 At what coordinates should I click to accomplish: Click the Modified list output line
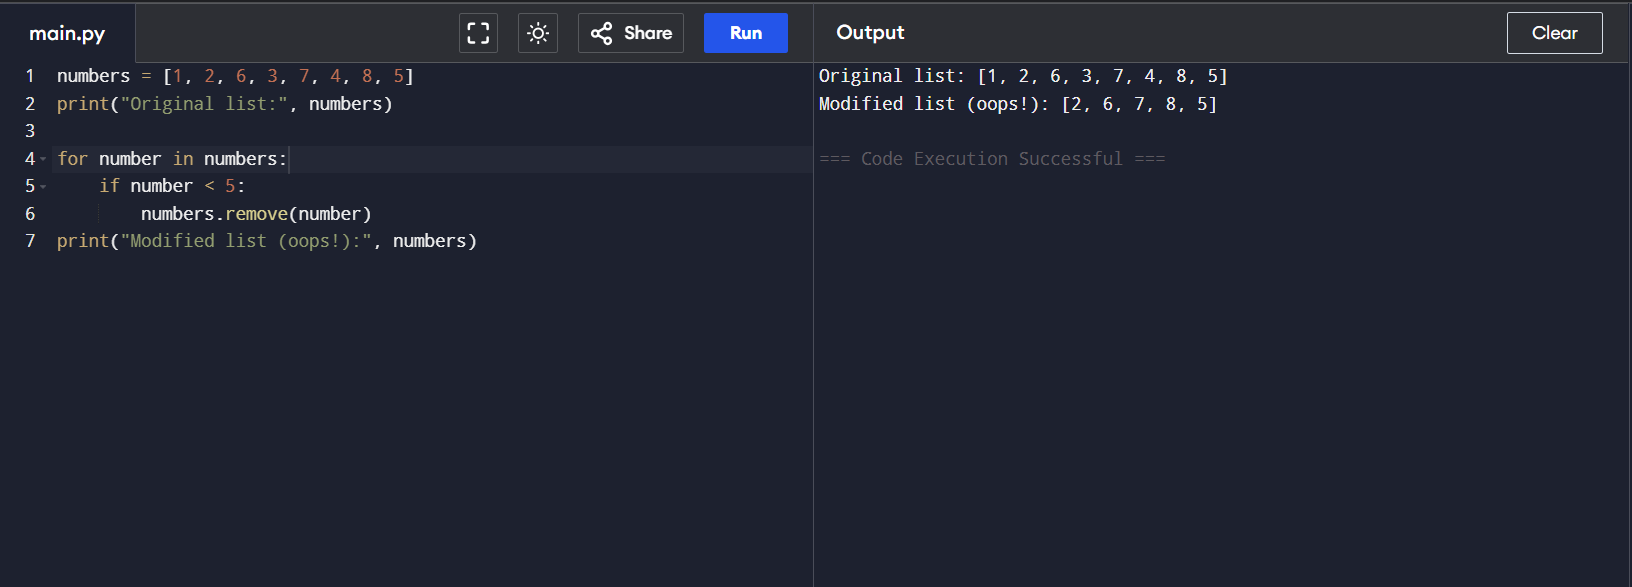1017,104
